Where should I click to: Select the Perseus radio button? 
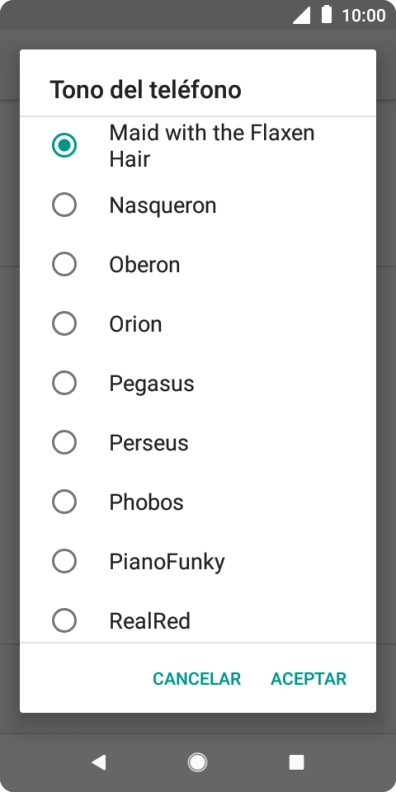(64, 442)
